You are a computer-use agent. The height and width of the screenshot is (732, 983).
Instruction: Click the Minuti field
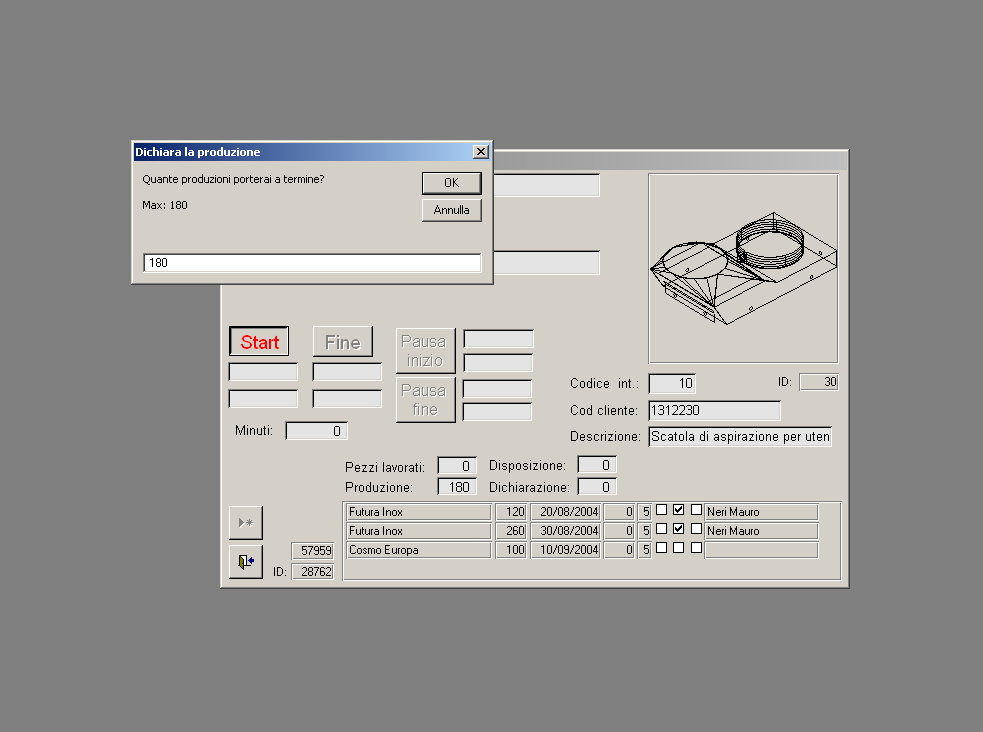[x=317, y=431]
